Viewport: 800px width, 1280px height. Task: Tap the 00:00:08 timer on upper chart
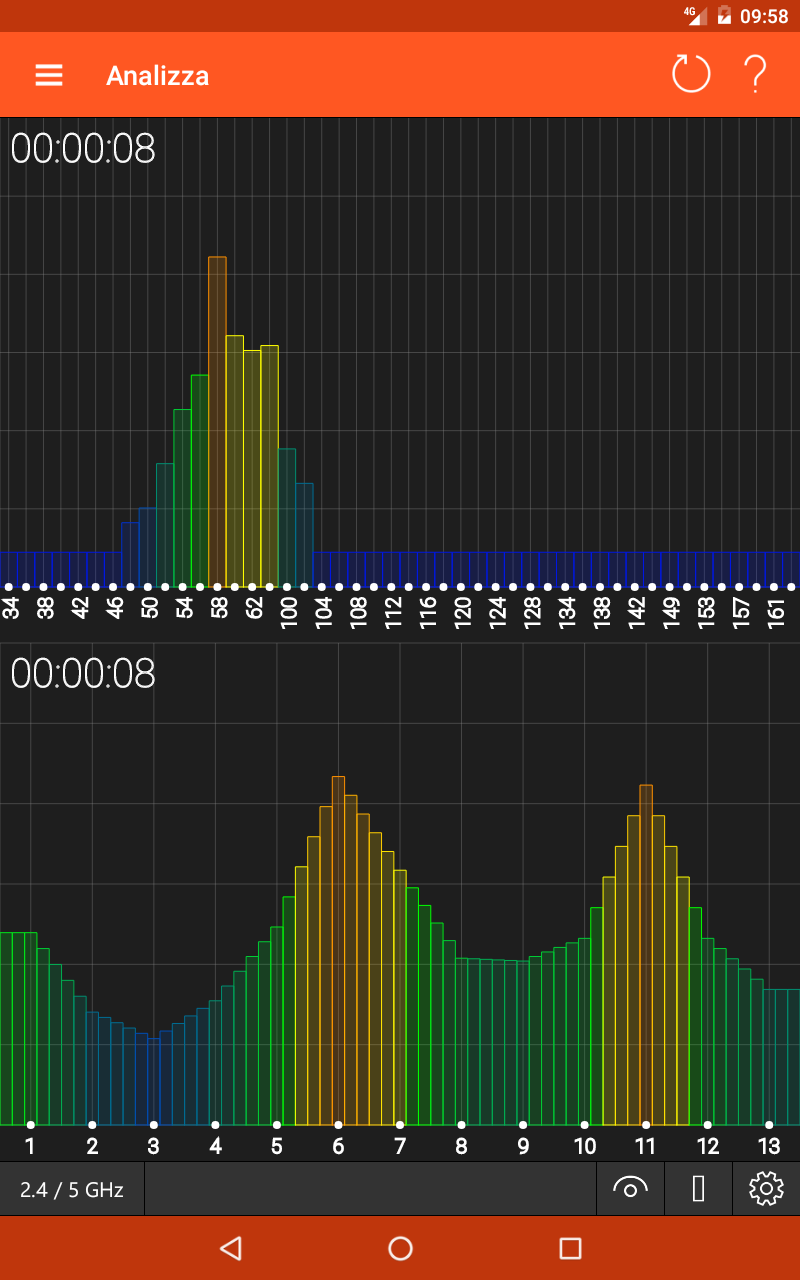(83, 149)
